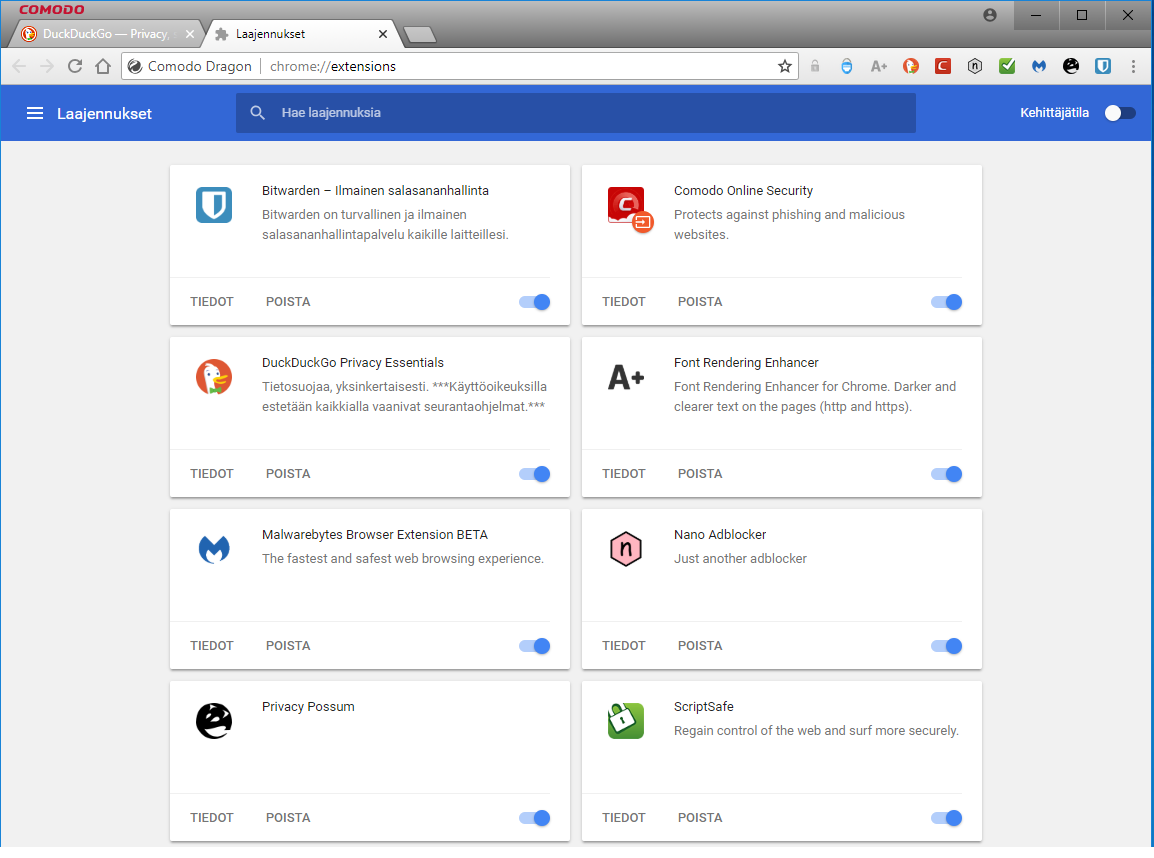Viewport: 1154px width, 858px height.
Task: Click the DuckDuckGo toolbar extension icon
Action: coord(911,67)
